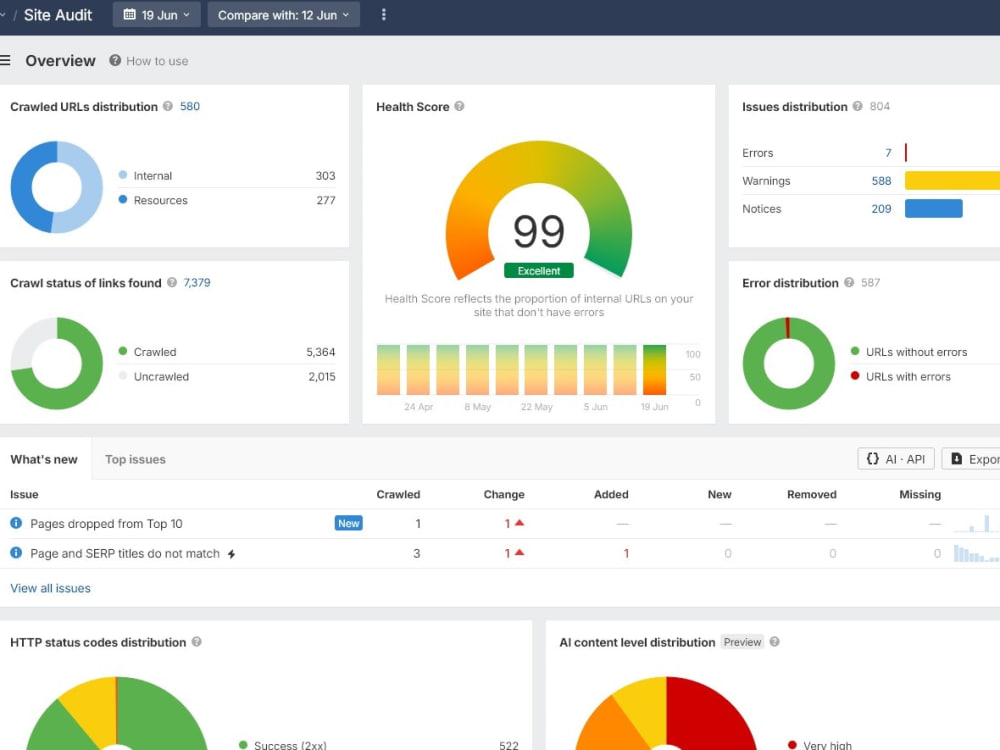The image size is (1000, 750).
Task: Click the Warnings count 588
Action: click(881, 181)
